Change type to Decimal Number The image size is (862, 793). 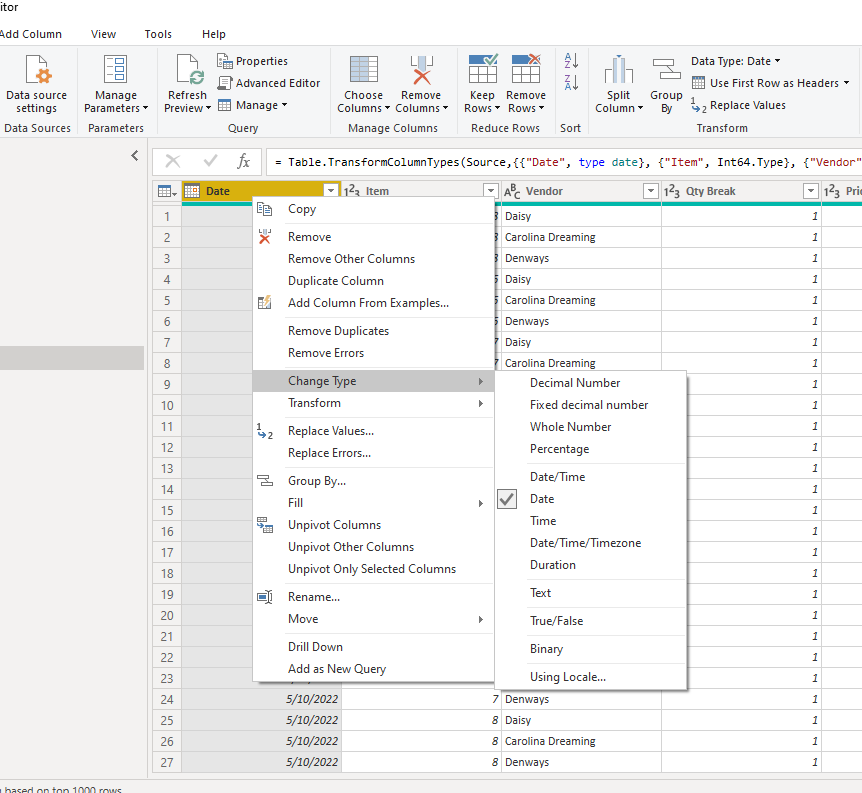tap(591, 383)
